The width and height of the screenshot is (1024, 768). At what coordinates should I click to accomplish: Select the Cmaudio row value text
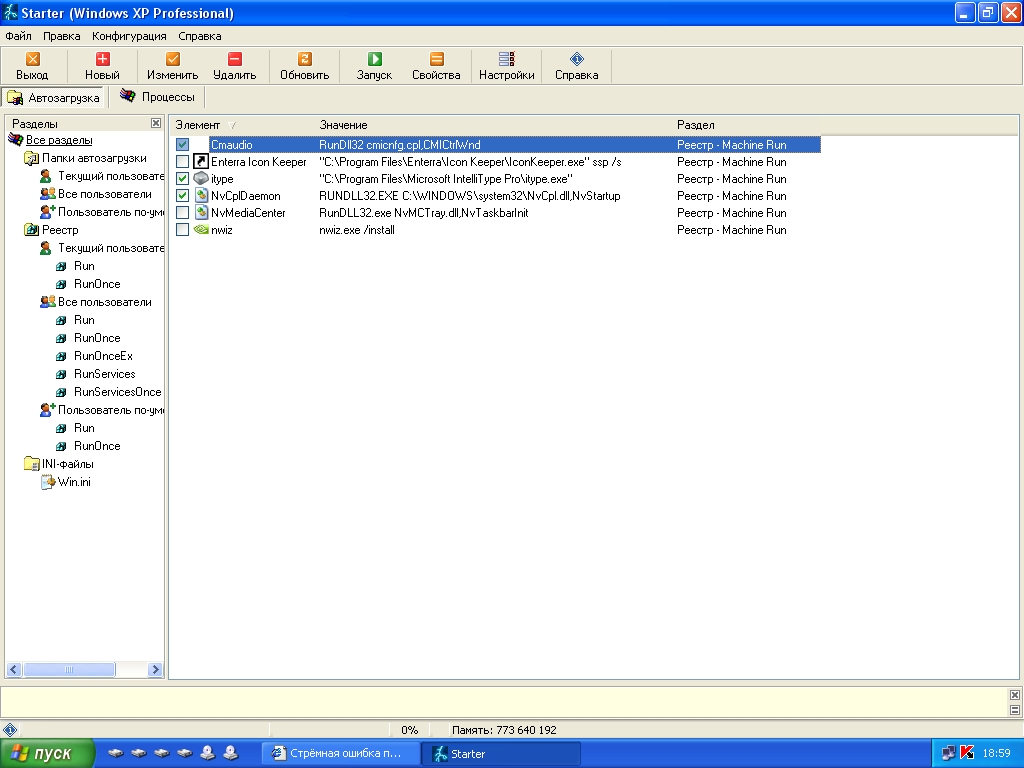click(400, 144)
